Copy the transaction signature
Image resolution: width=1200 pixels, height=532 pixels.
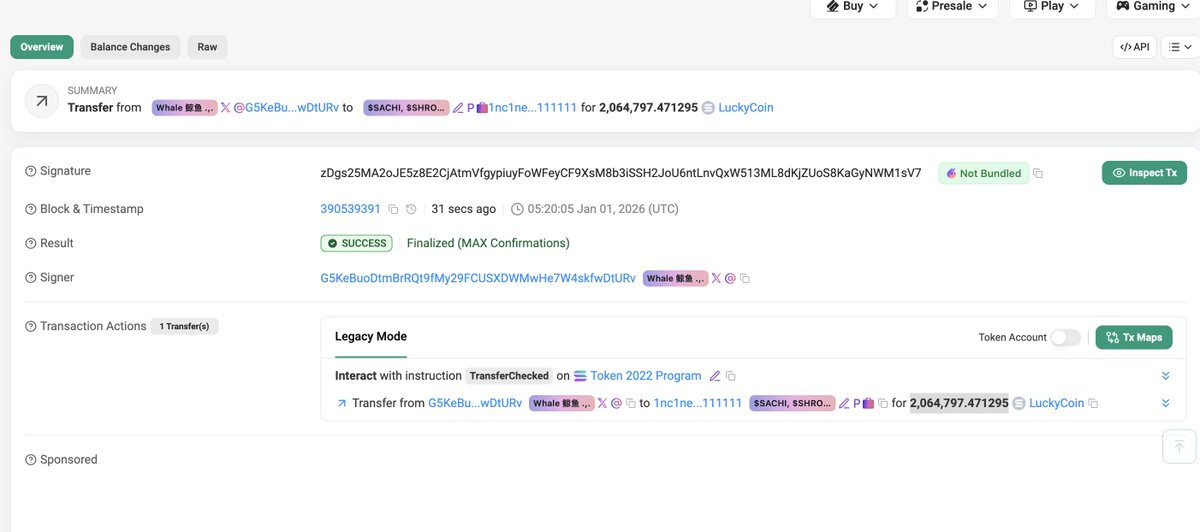(x=1038, y=174)
